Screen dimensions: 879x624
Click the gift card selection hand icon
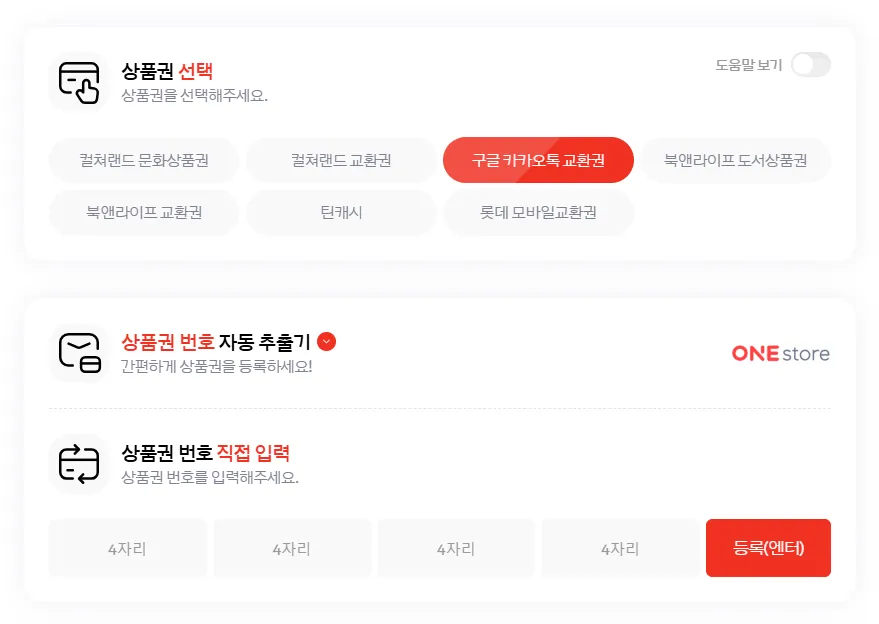pos(79,83)
